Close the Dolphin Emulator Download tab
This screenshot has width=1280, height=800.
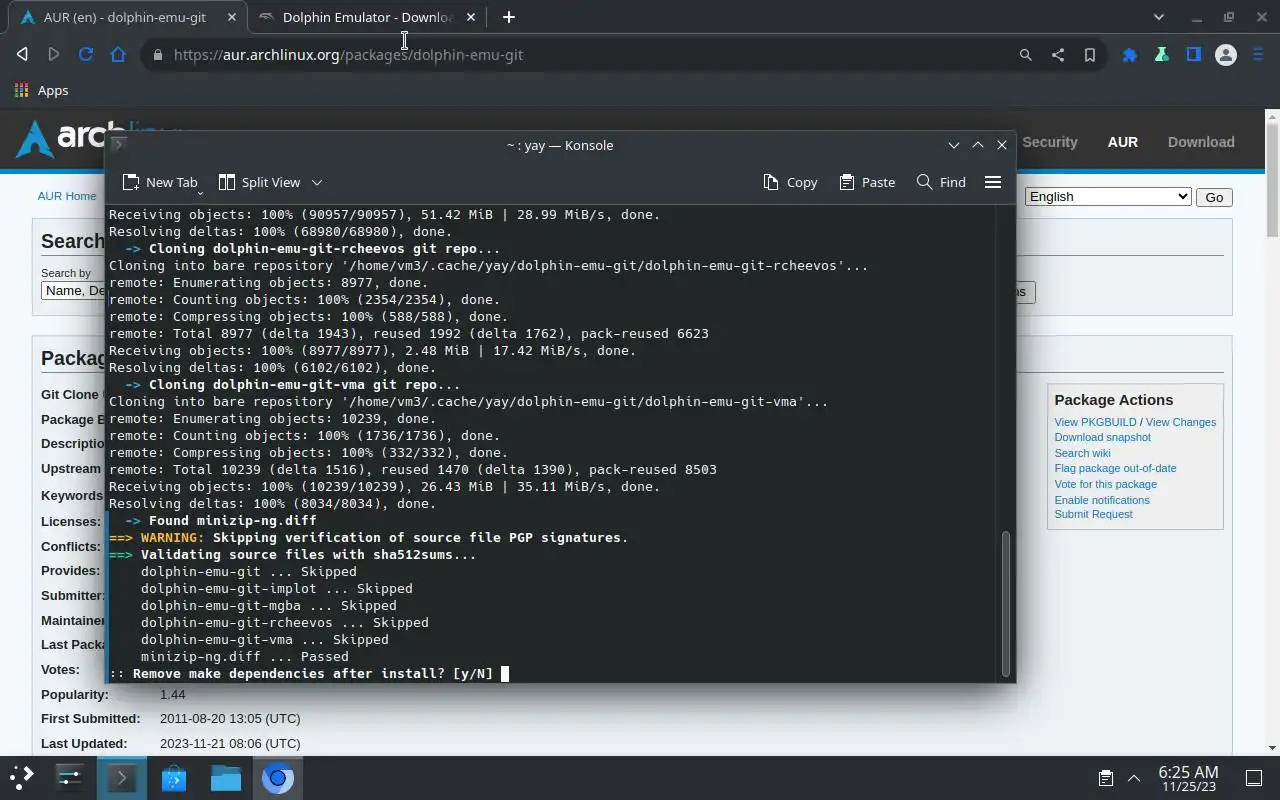click(x=470, y=17)
